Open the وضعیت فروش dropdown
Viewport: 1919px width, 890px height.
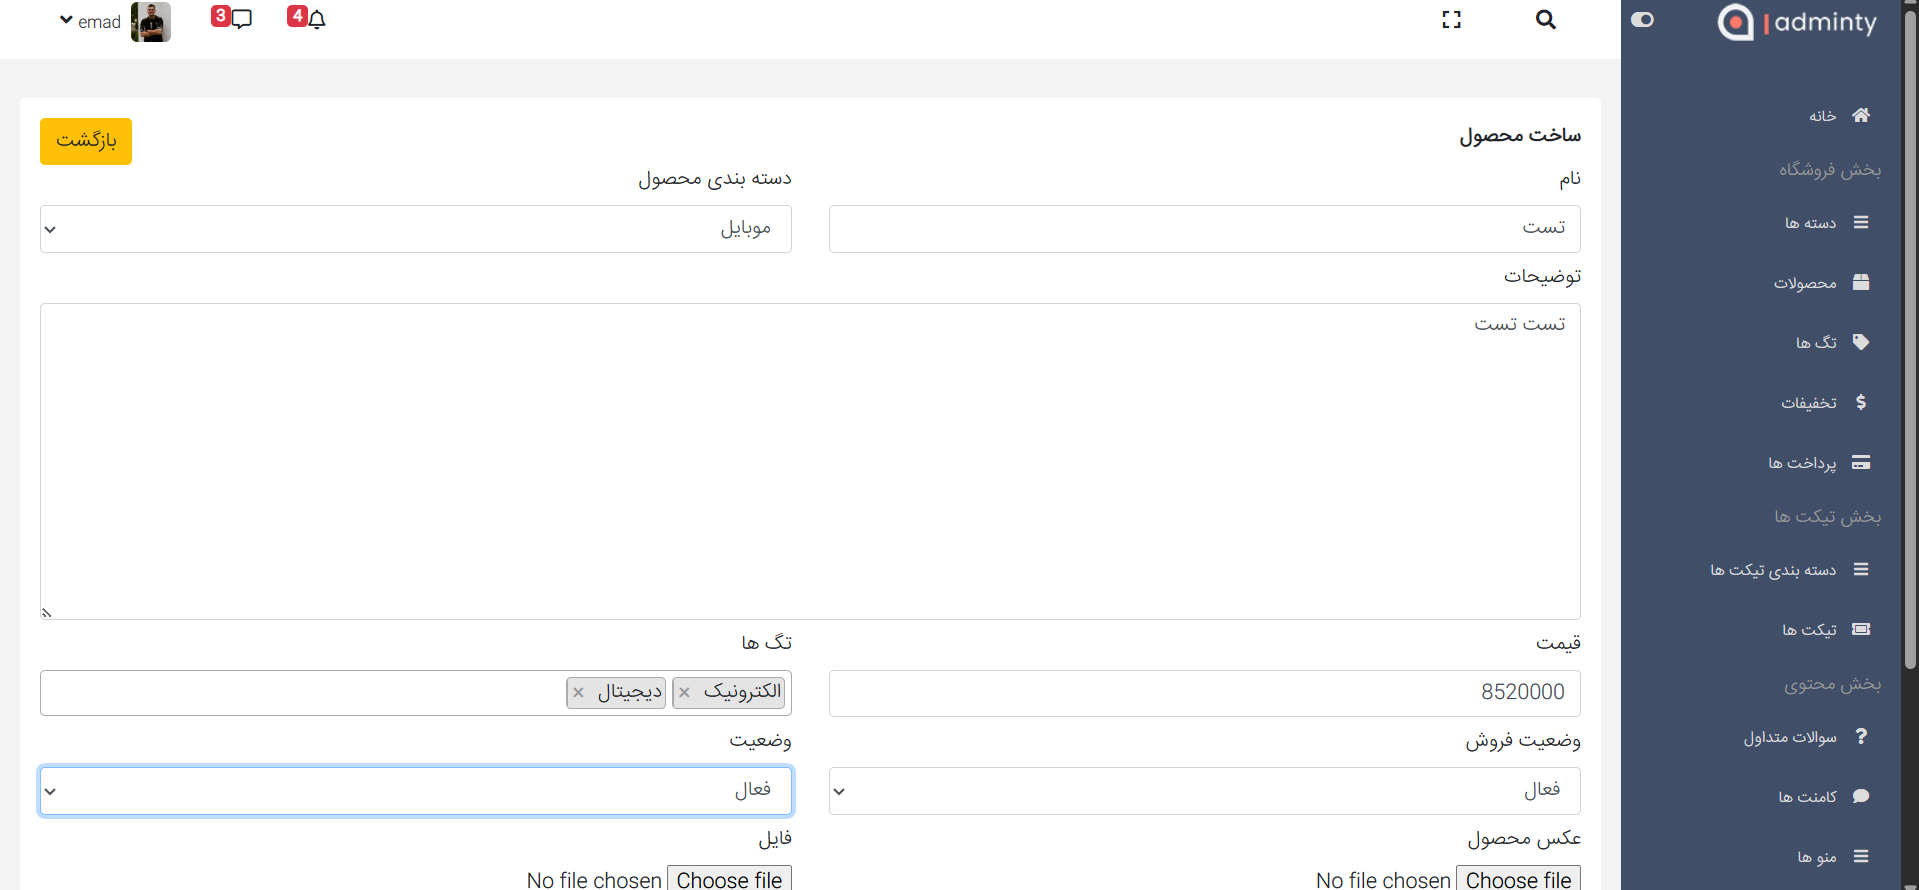tap(1204, 791)
